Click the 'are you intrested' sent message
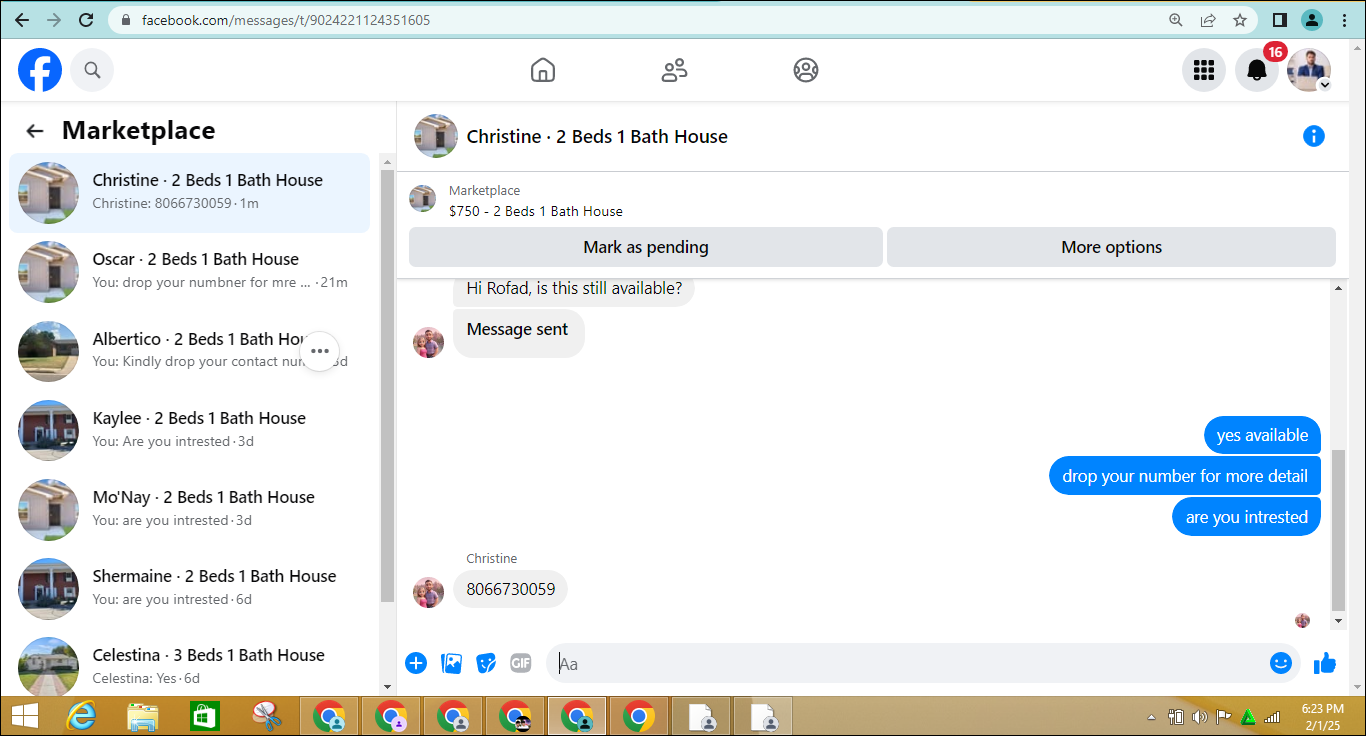 point(1246,517)
